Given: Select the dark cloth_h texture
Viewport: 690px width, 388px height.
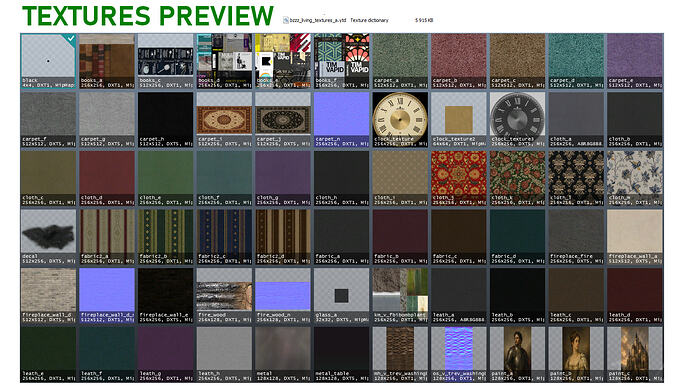Looking at the screenshot, I should point(341,178).
